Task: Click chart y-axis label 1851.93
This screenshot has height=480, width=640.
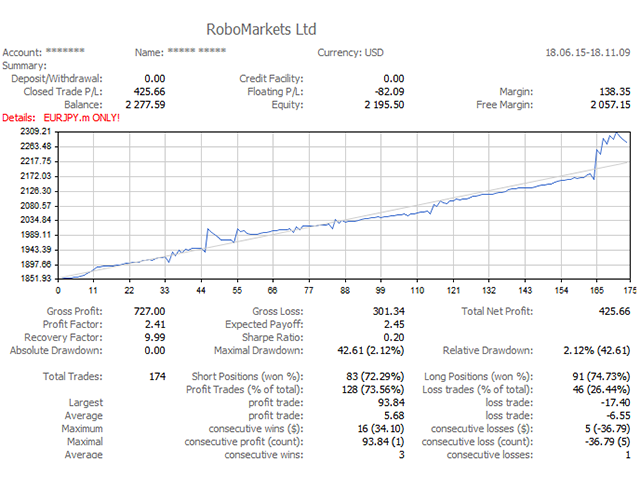Action: tap(36, 279)
